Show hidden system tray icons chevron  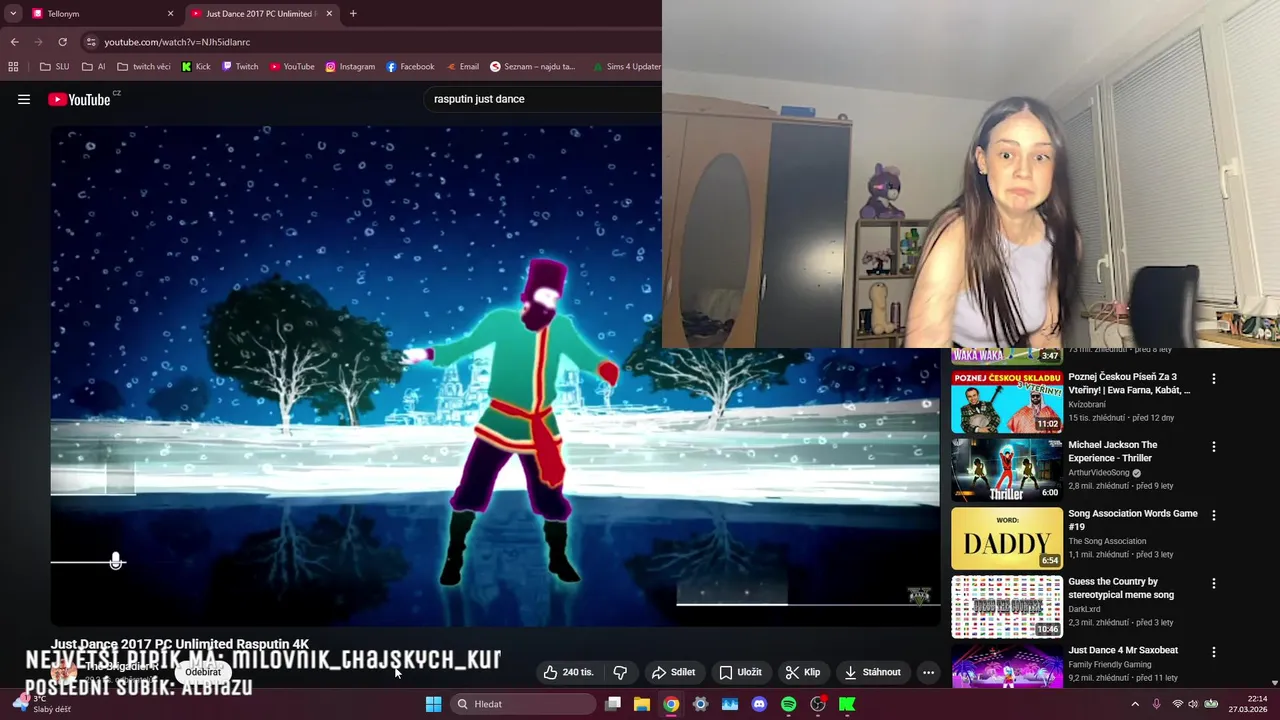tap(1135, 704)
